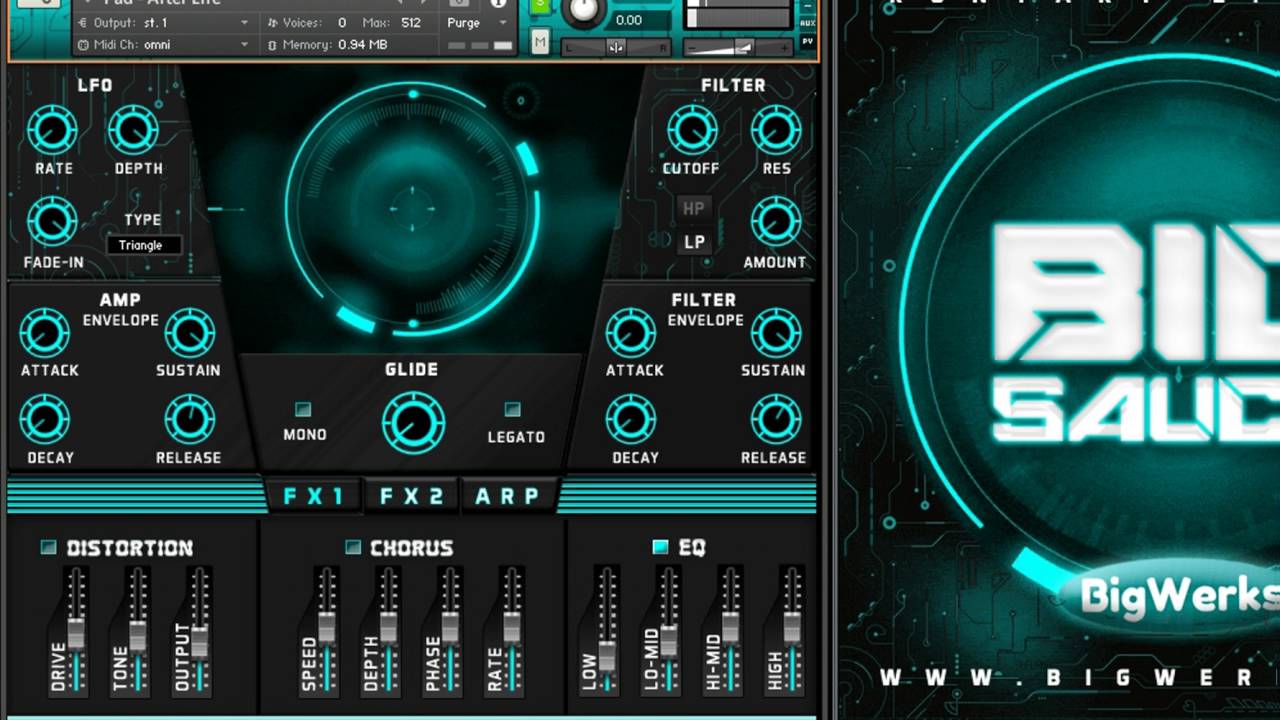Adjust the LFO Rate knob
The image size is (1280, 720).
[x=52, y=130]
